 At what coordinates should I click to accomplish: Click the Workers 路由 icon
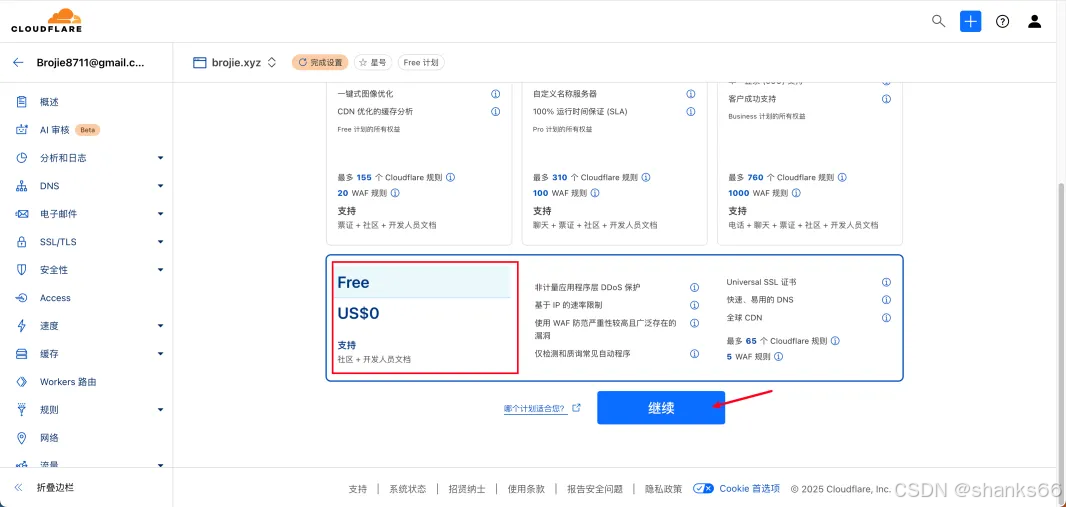22,382
